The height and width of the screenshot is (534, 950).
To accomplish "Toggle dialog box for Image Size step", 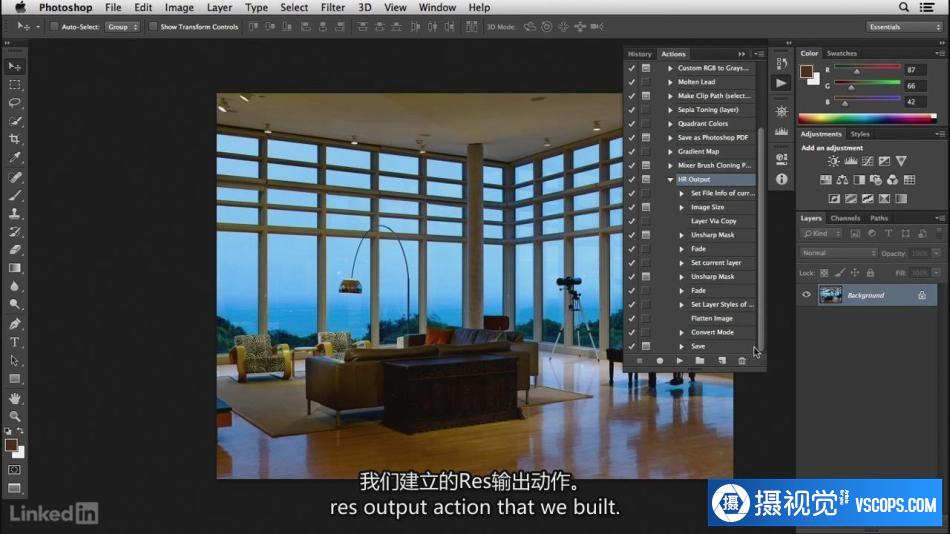I will (x=646, y=207).
